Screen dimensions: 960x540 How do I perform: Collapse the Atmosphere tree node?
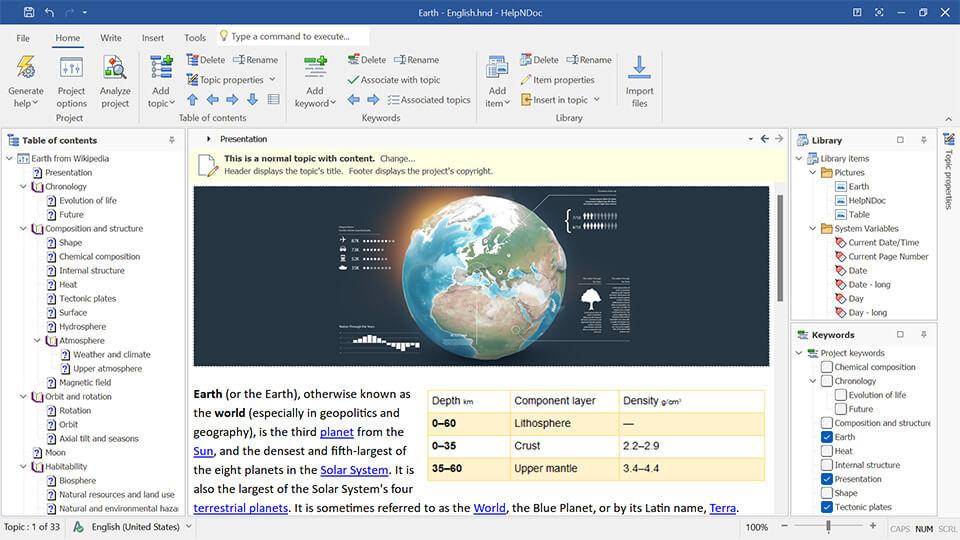coord(37,341)
